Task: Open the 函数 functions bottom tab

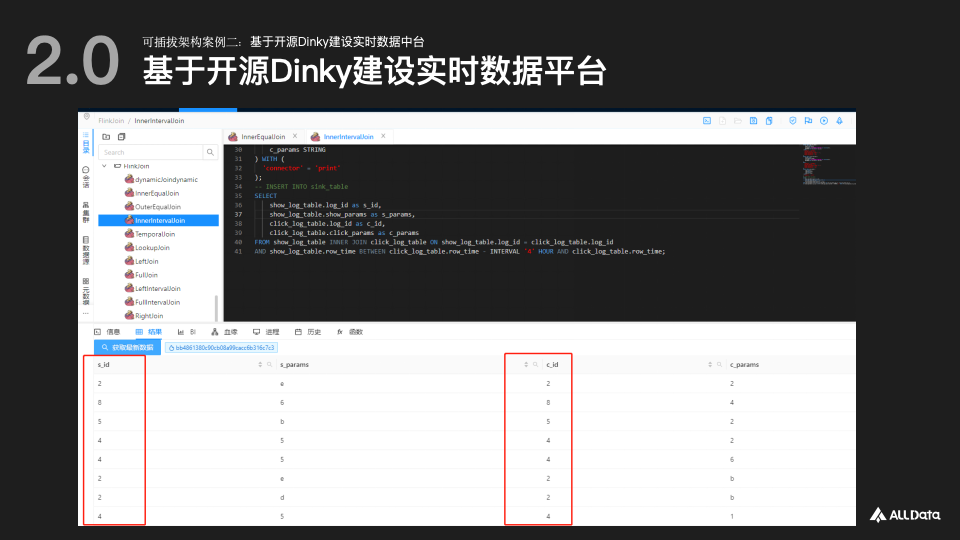Action: point(350,332)
